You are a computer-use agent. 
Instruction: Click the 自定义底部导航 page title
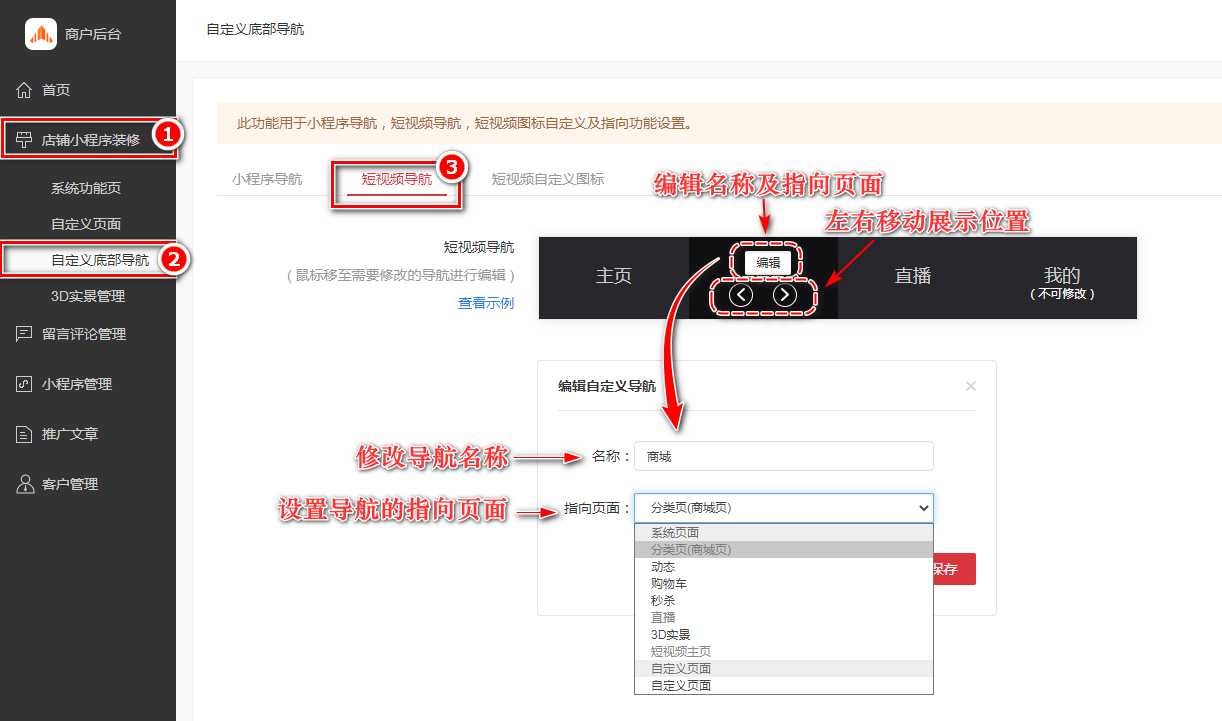tap(255, 30)
